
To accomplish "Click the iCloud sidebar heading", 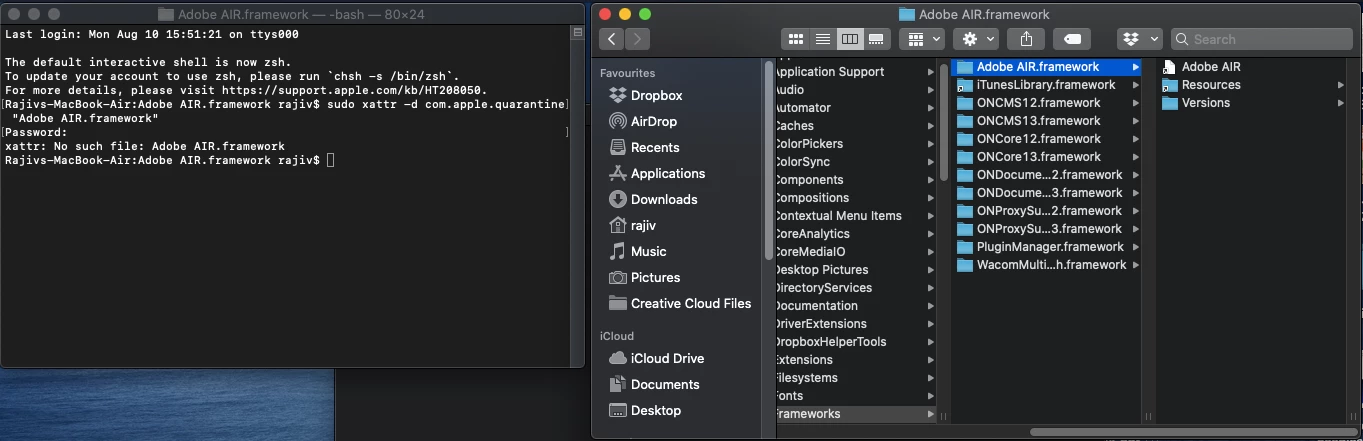I will pos(617,336).
